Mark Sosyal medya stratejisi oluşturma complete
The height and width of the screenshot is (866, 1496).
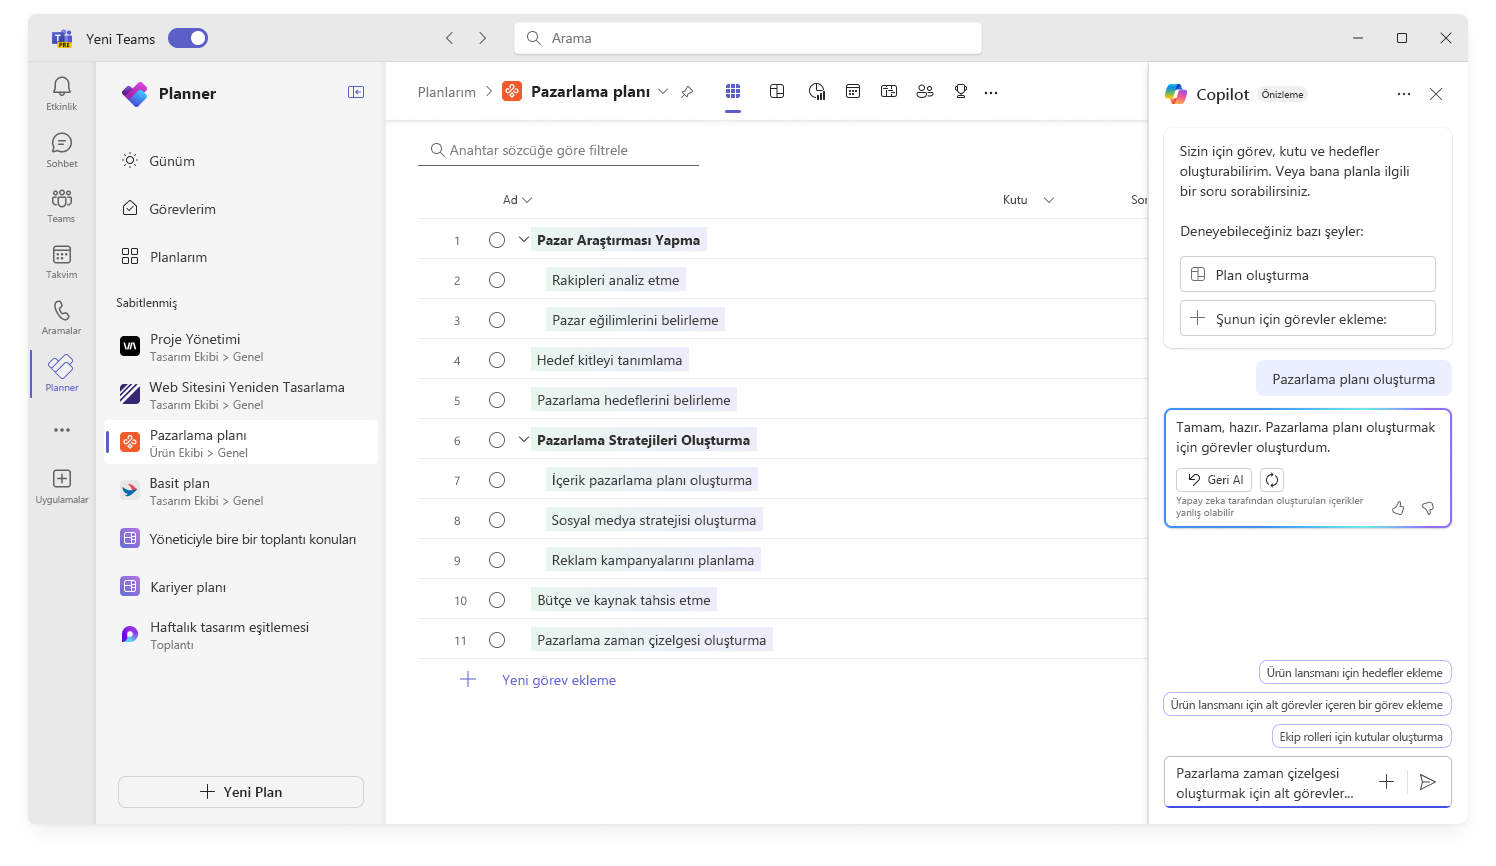[497, 520]
